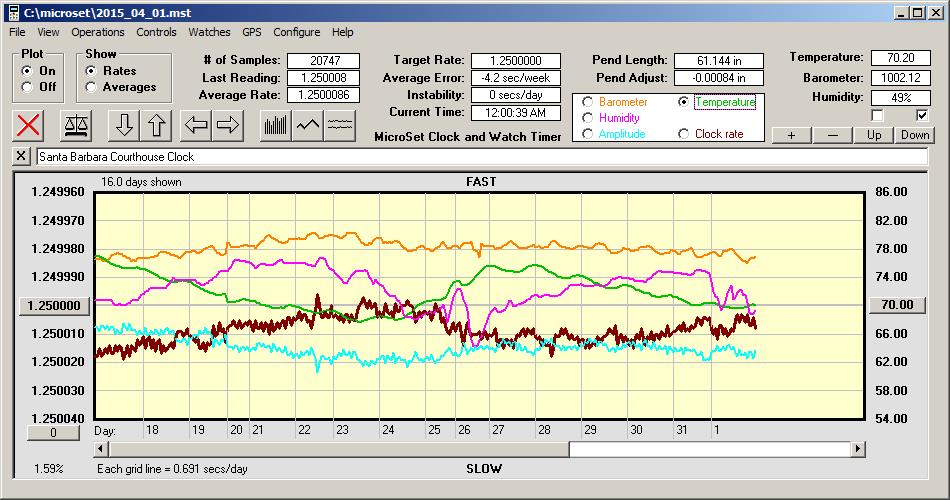Select the bar graph display icon
Image resolution: width=950 pixels, height=500 pixels.
pyautogui.click(x=276, y=125)
